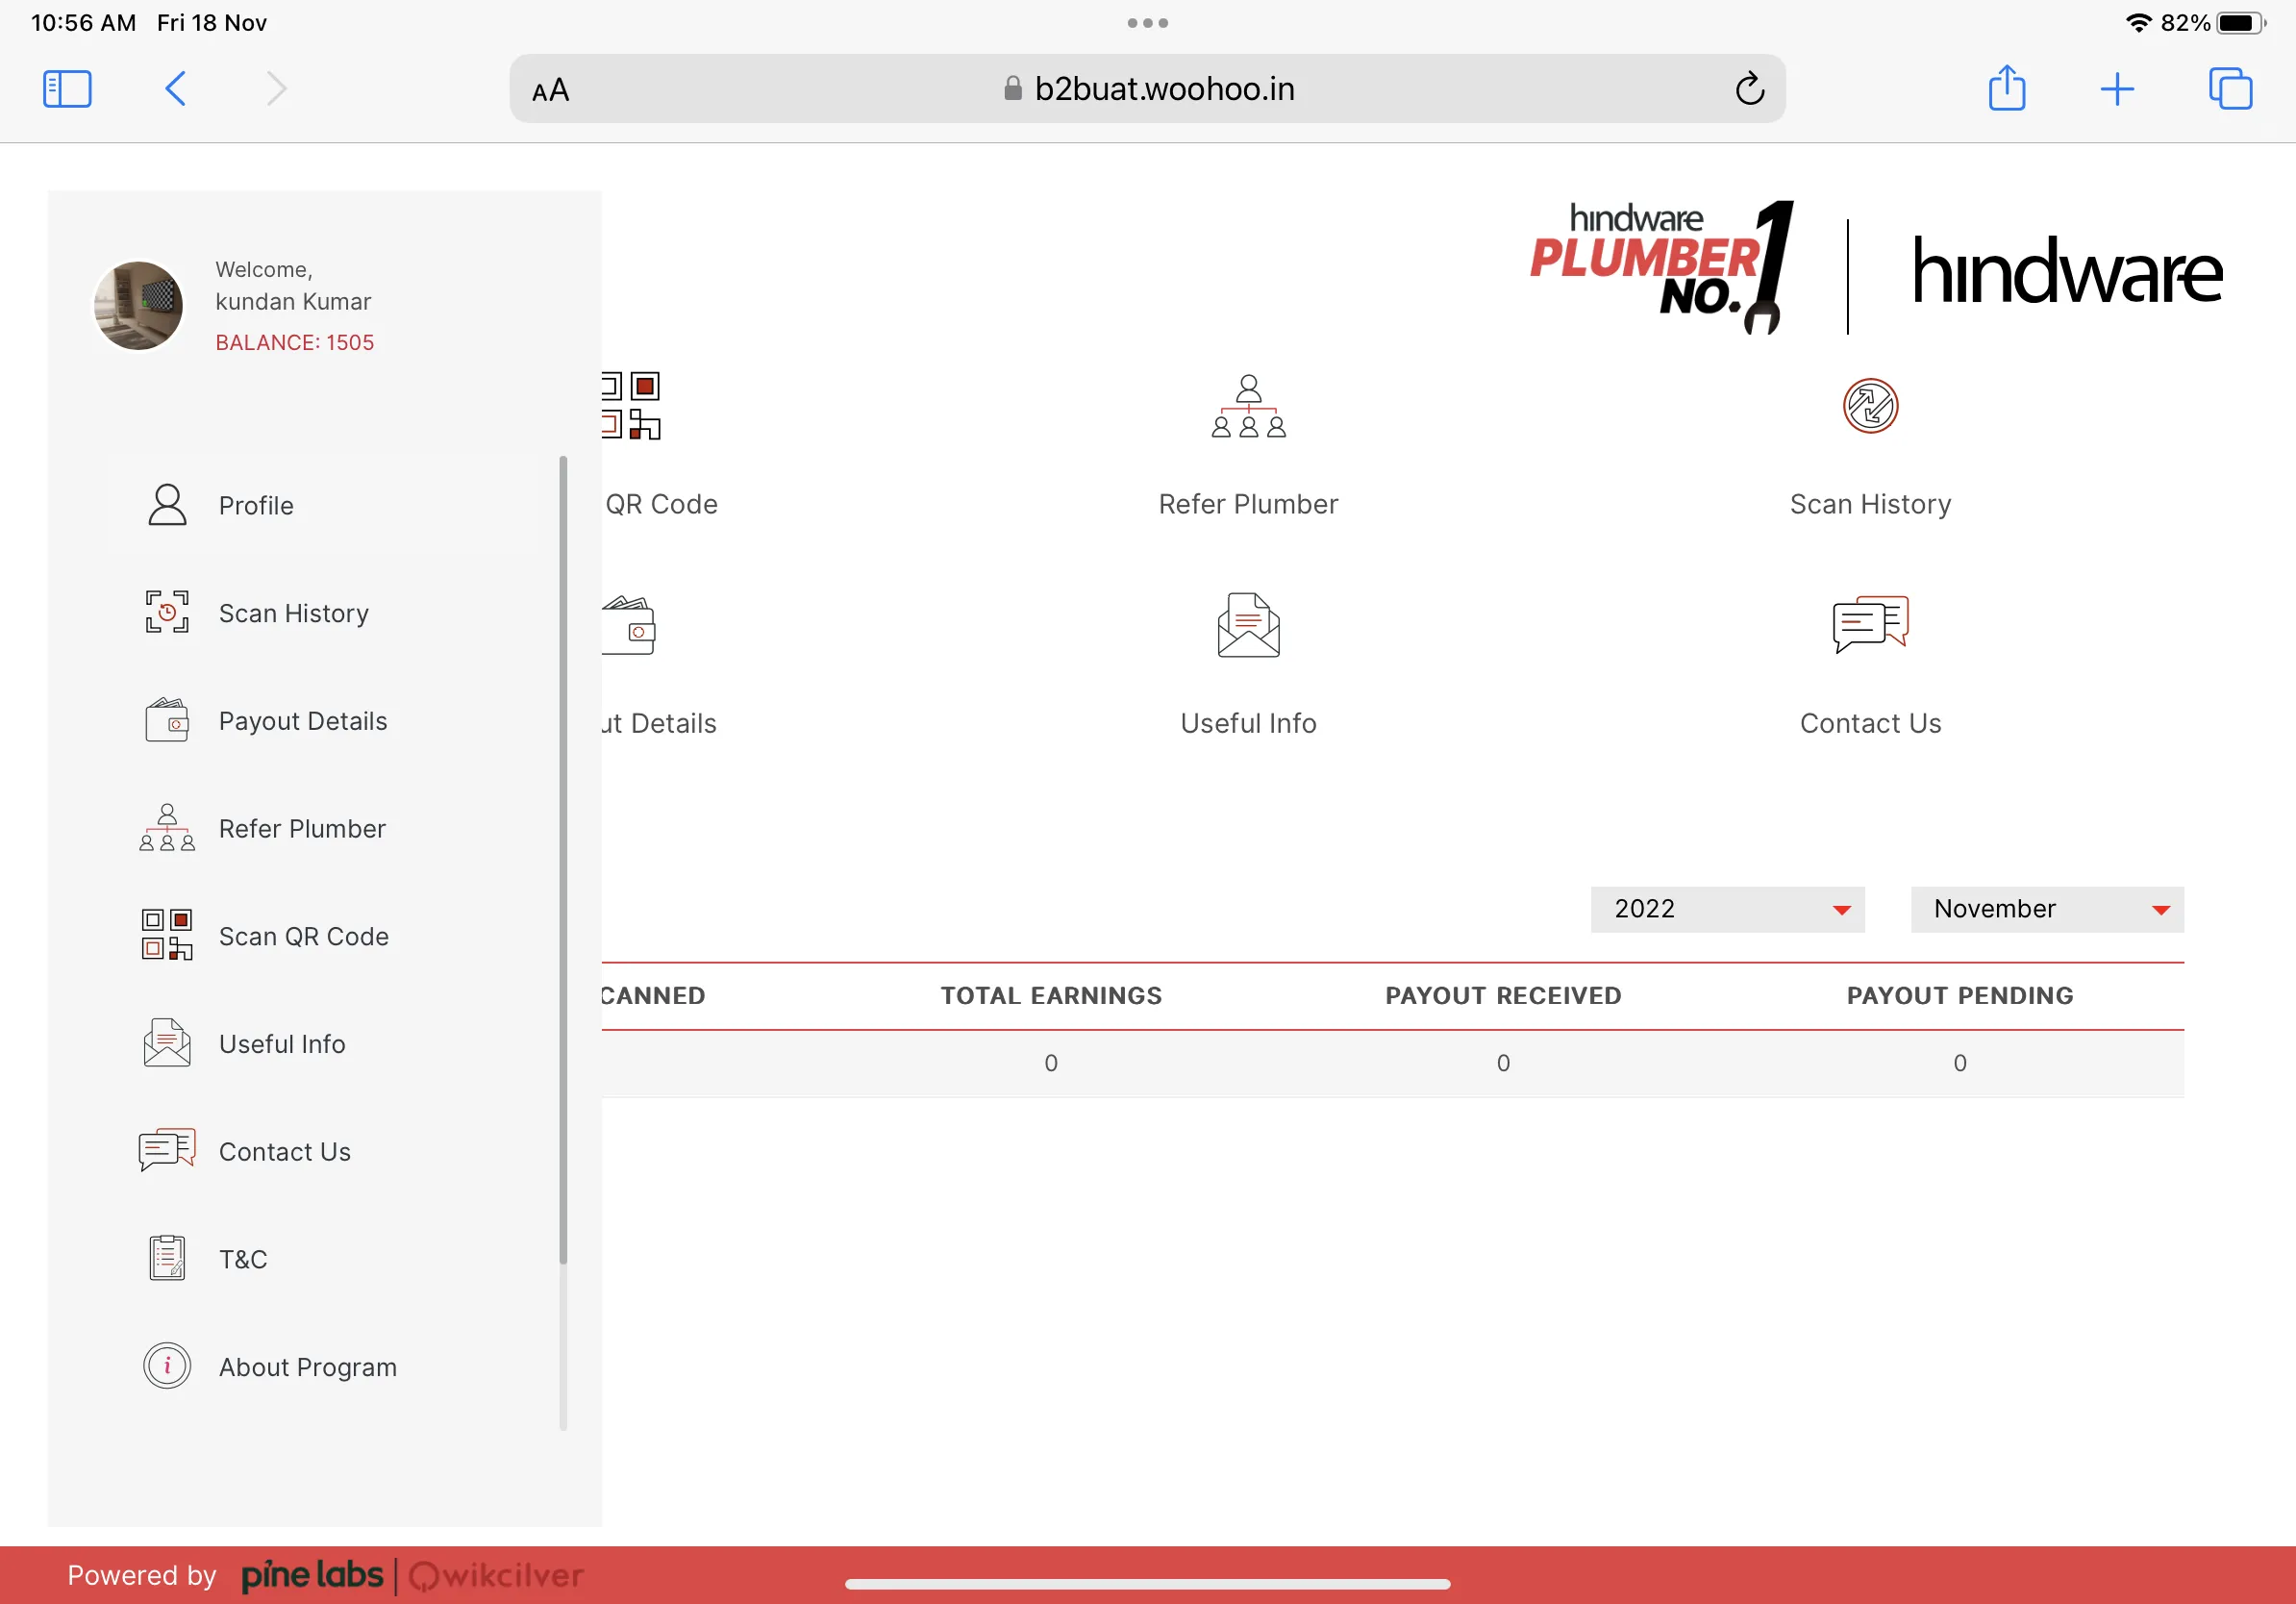Click the sidebar menu scrollbar

[x=563, y=860]
